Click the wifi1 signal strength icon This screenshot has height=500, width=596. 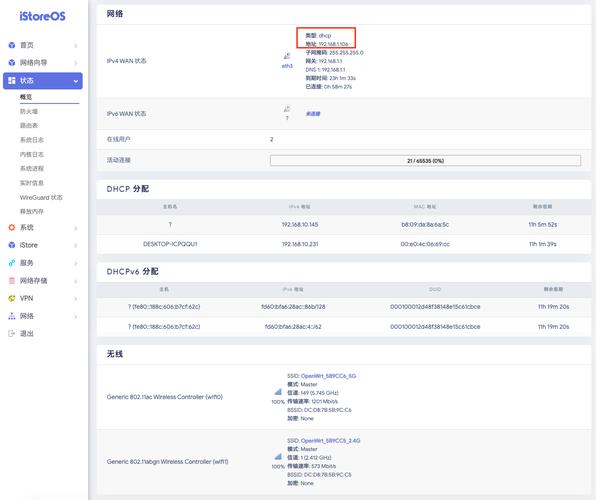click(278, 456)
